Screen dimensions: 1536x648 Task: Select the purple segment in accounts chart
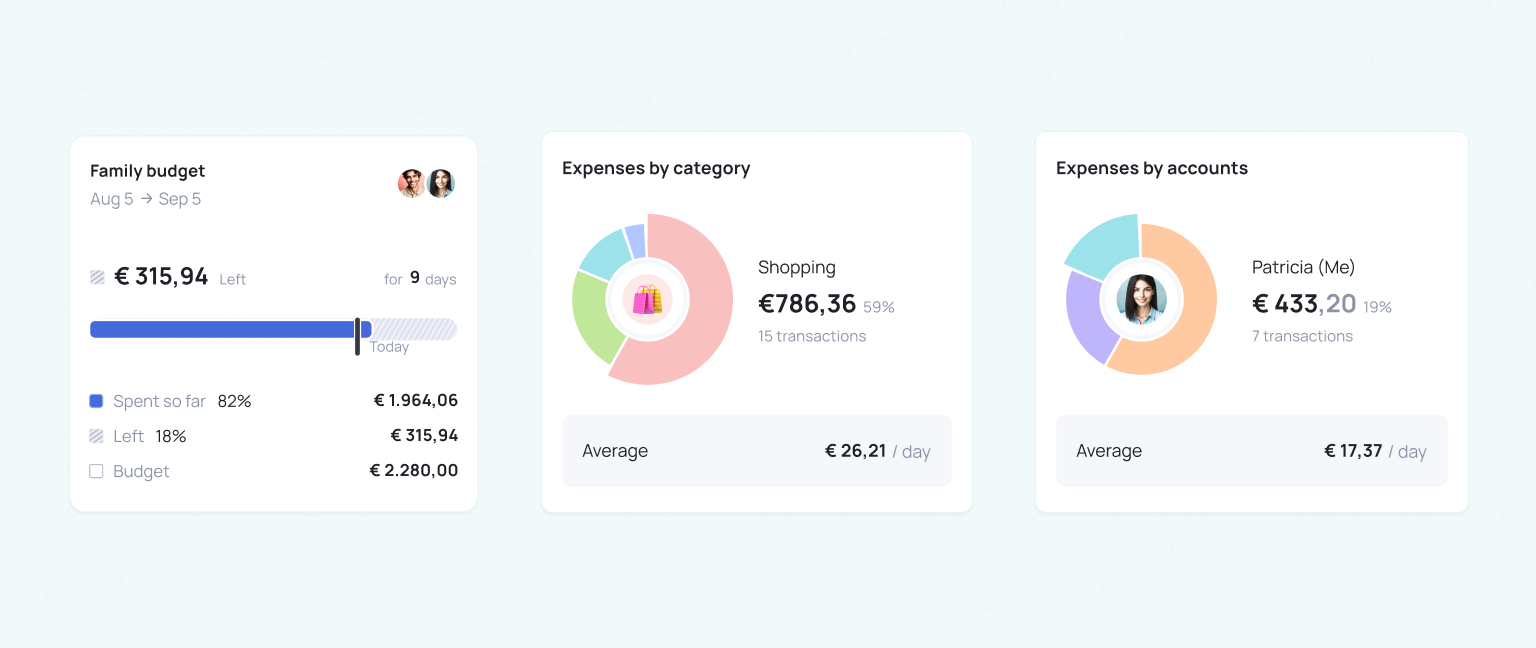pyautogui.click(x=1087, y=317)
